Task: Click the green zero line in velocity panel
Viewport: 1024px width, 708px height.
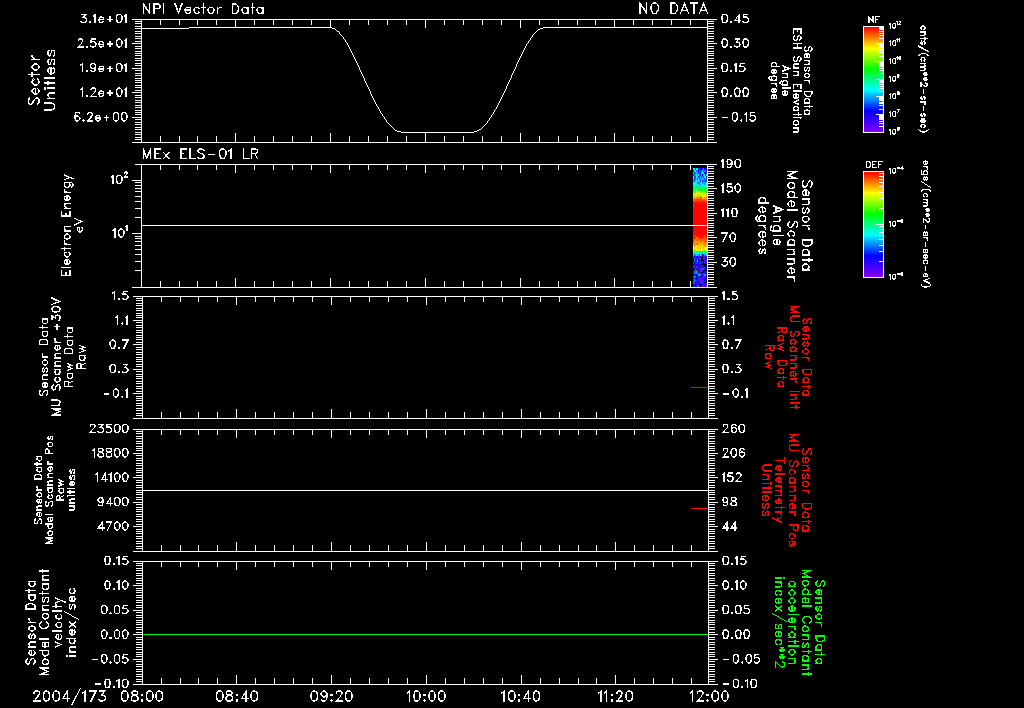Action: point(425,634)
